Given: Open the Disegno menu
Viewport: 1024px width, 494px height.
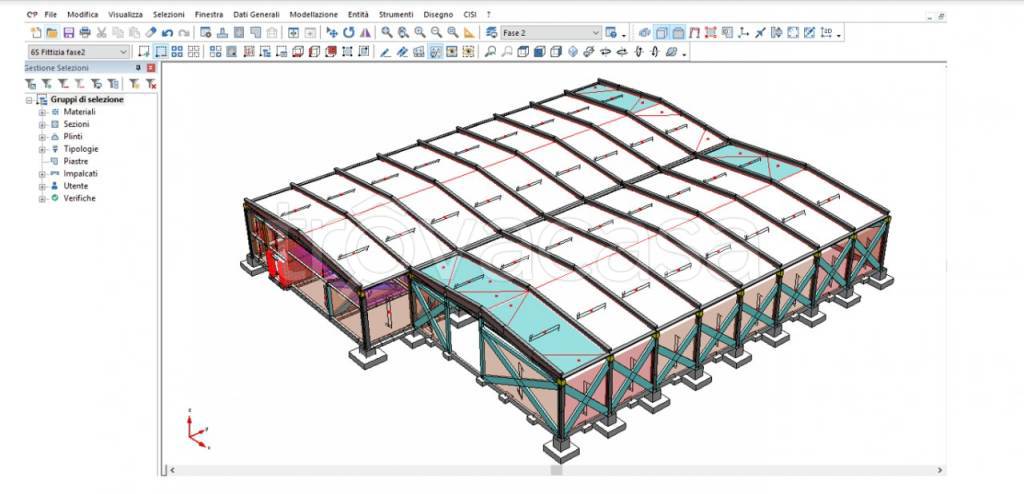Looking at the screenshot, I should (438, 14).
